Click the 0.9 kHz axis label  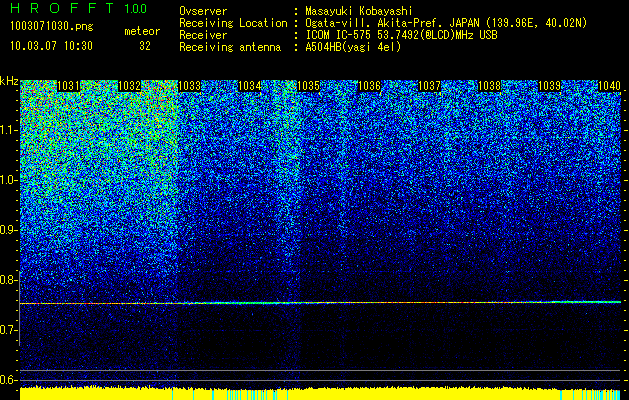pyautogui.click(x=9, y=230)
